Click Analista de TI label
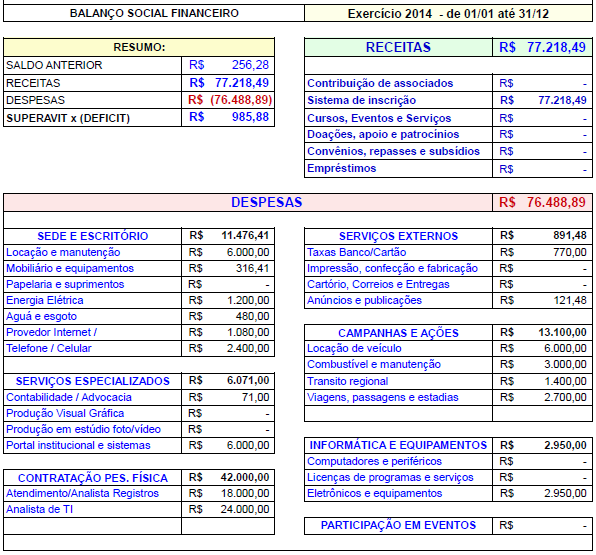Screen dimensions: 596x555 point(40,509)
